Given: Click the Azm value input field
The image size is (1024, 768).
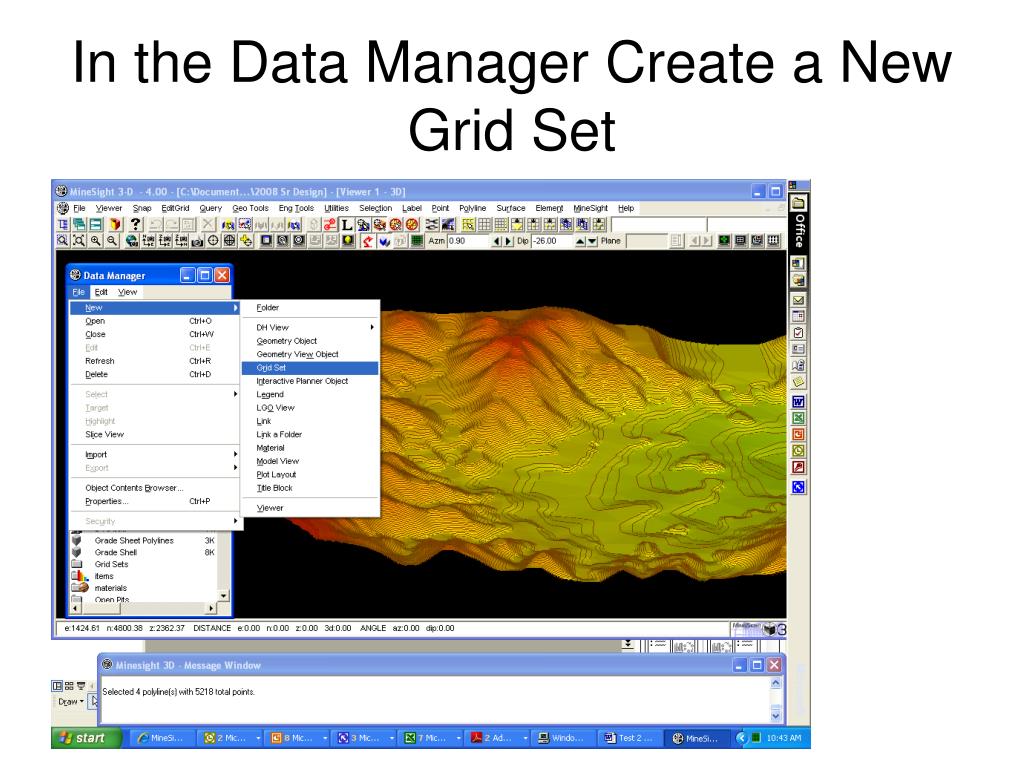Looking at the screenshot, I should pyautogui.click(x=468, y=241).
